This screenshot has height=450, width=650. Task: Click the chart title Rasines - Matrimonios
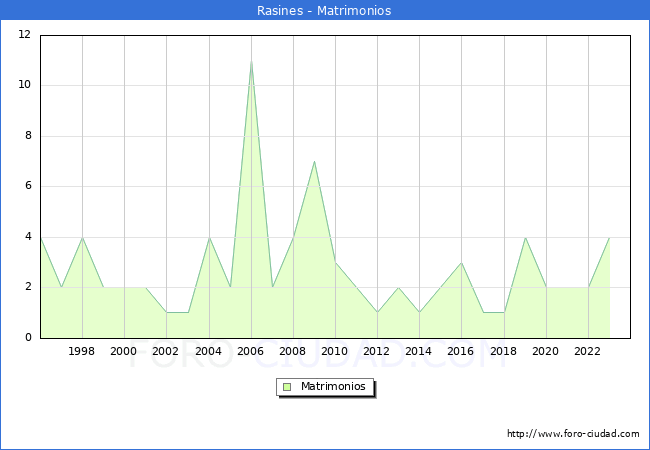tap(325, 11)
